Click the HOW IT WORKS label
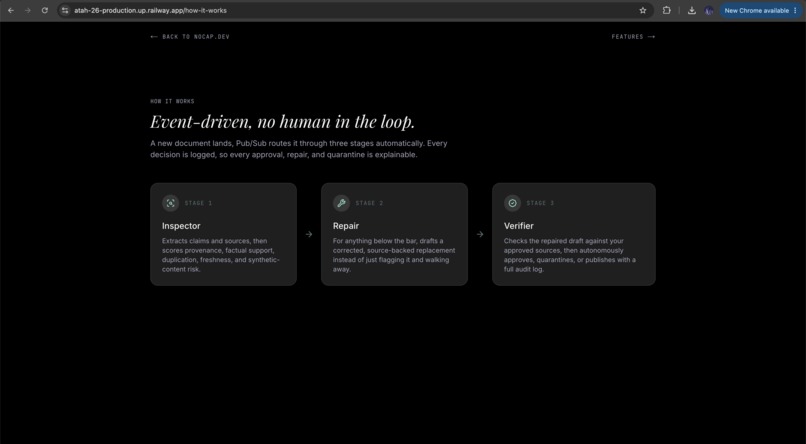 pyautogui.click(x=172, y=101)
